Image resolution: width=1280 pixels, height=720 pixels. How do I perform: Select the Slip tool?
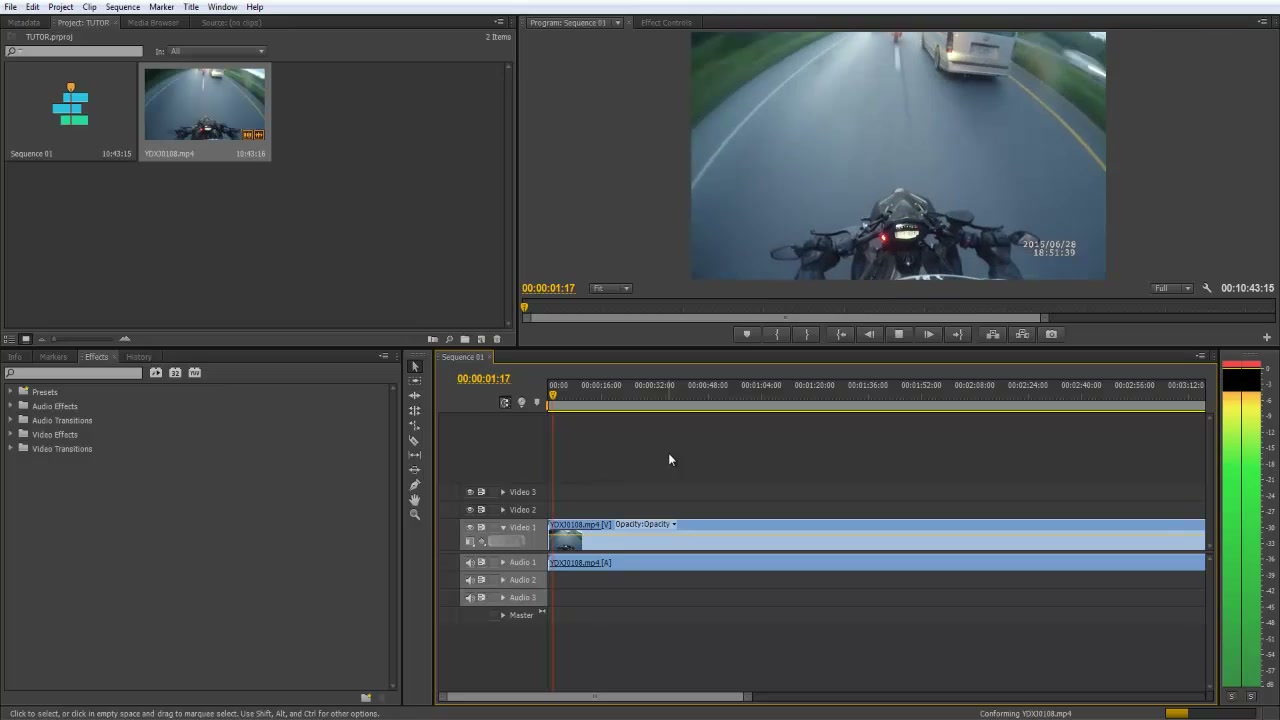click(415, 455)
